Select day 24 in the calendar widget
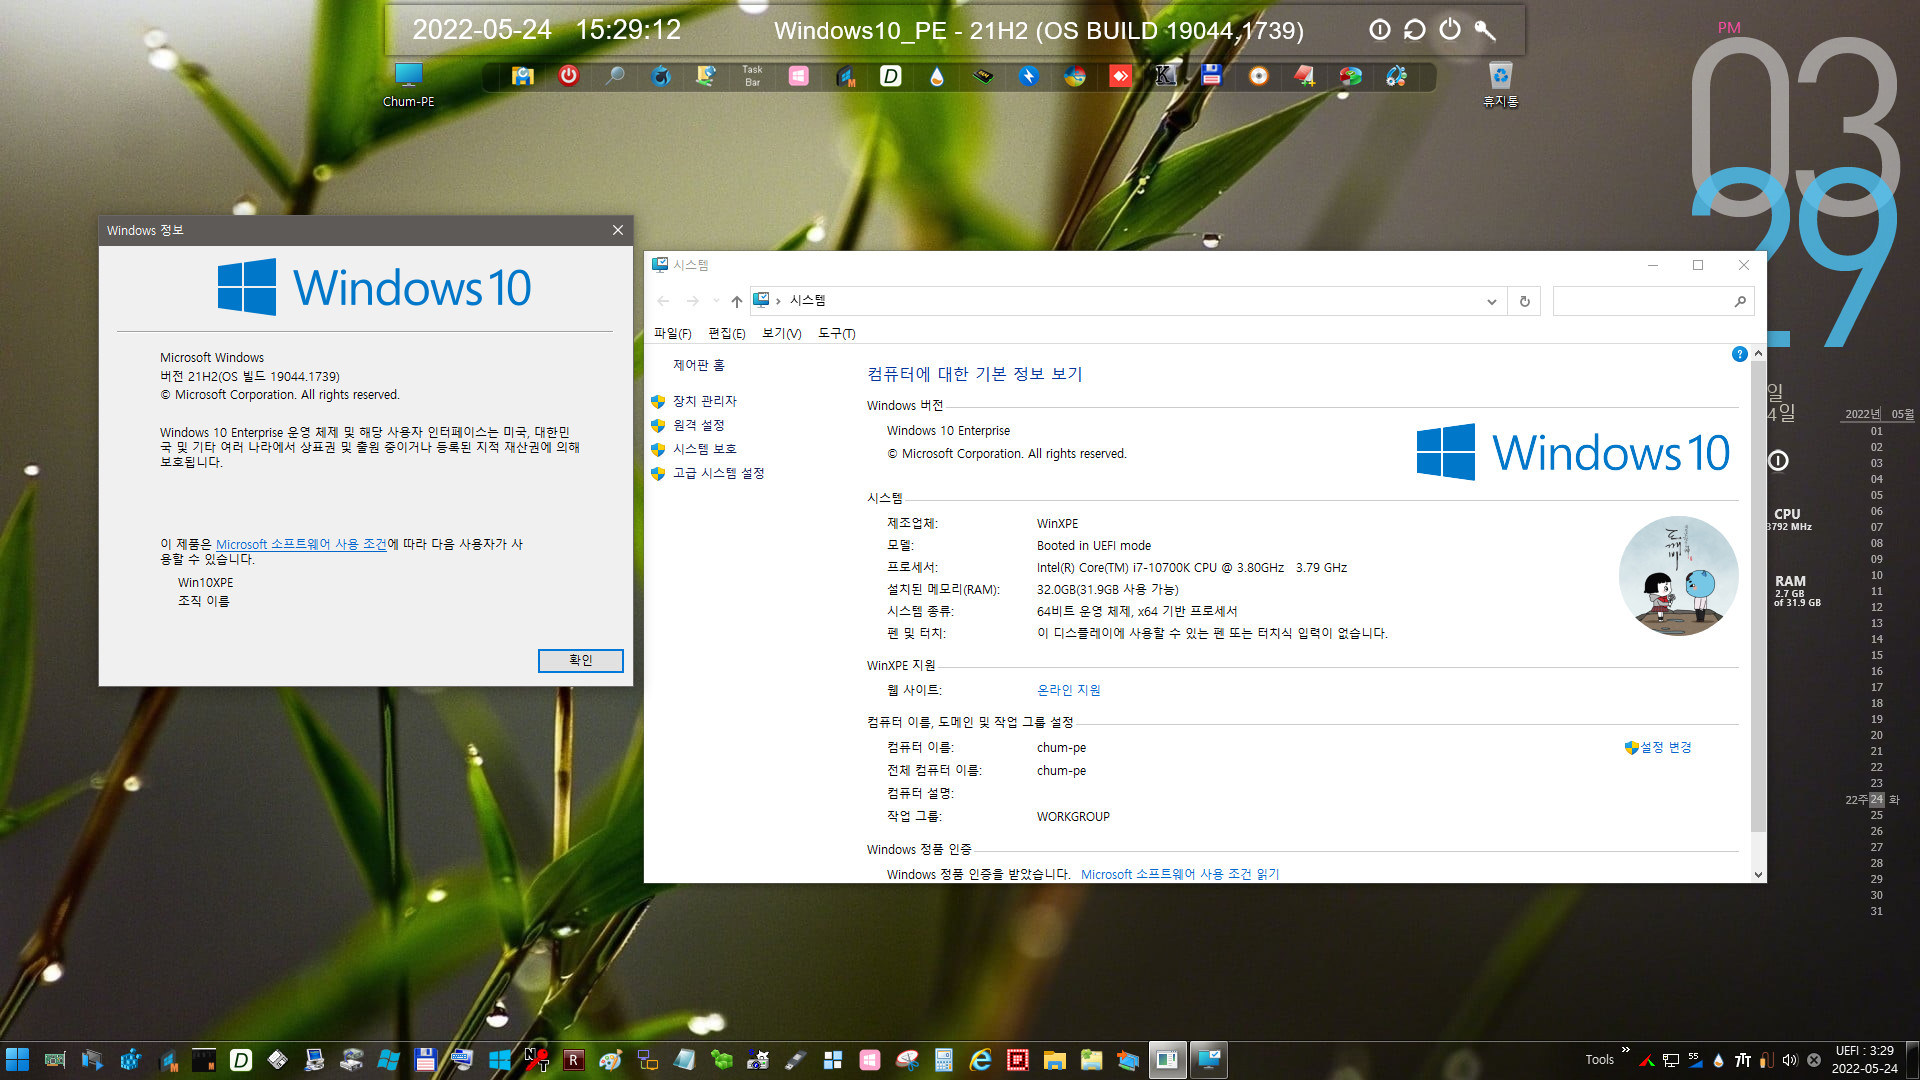This screenshot has width=1920, height=1080. coord(1876,799)
